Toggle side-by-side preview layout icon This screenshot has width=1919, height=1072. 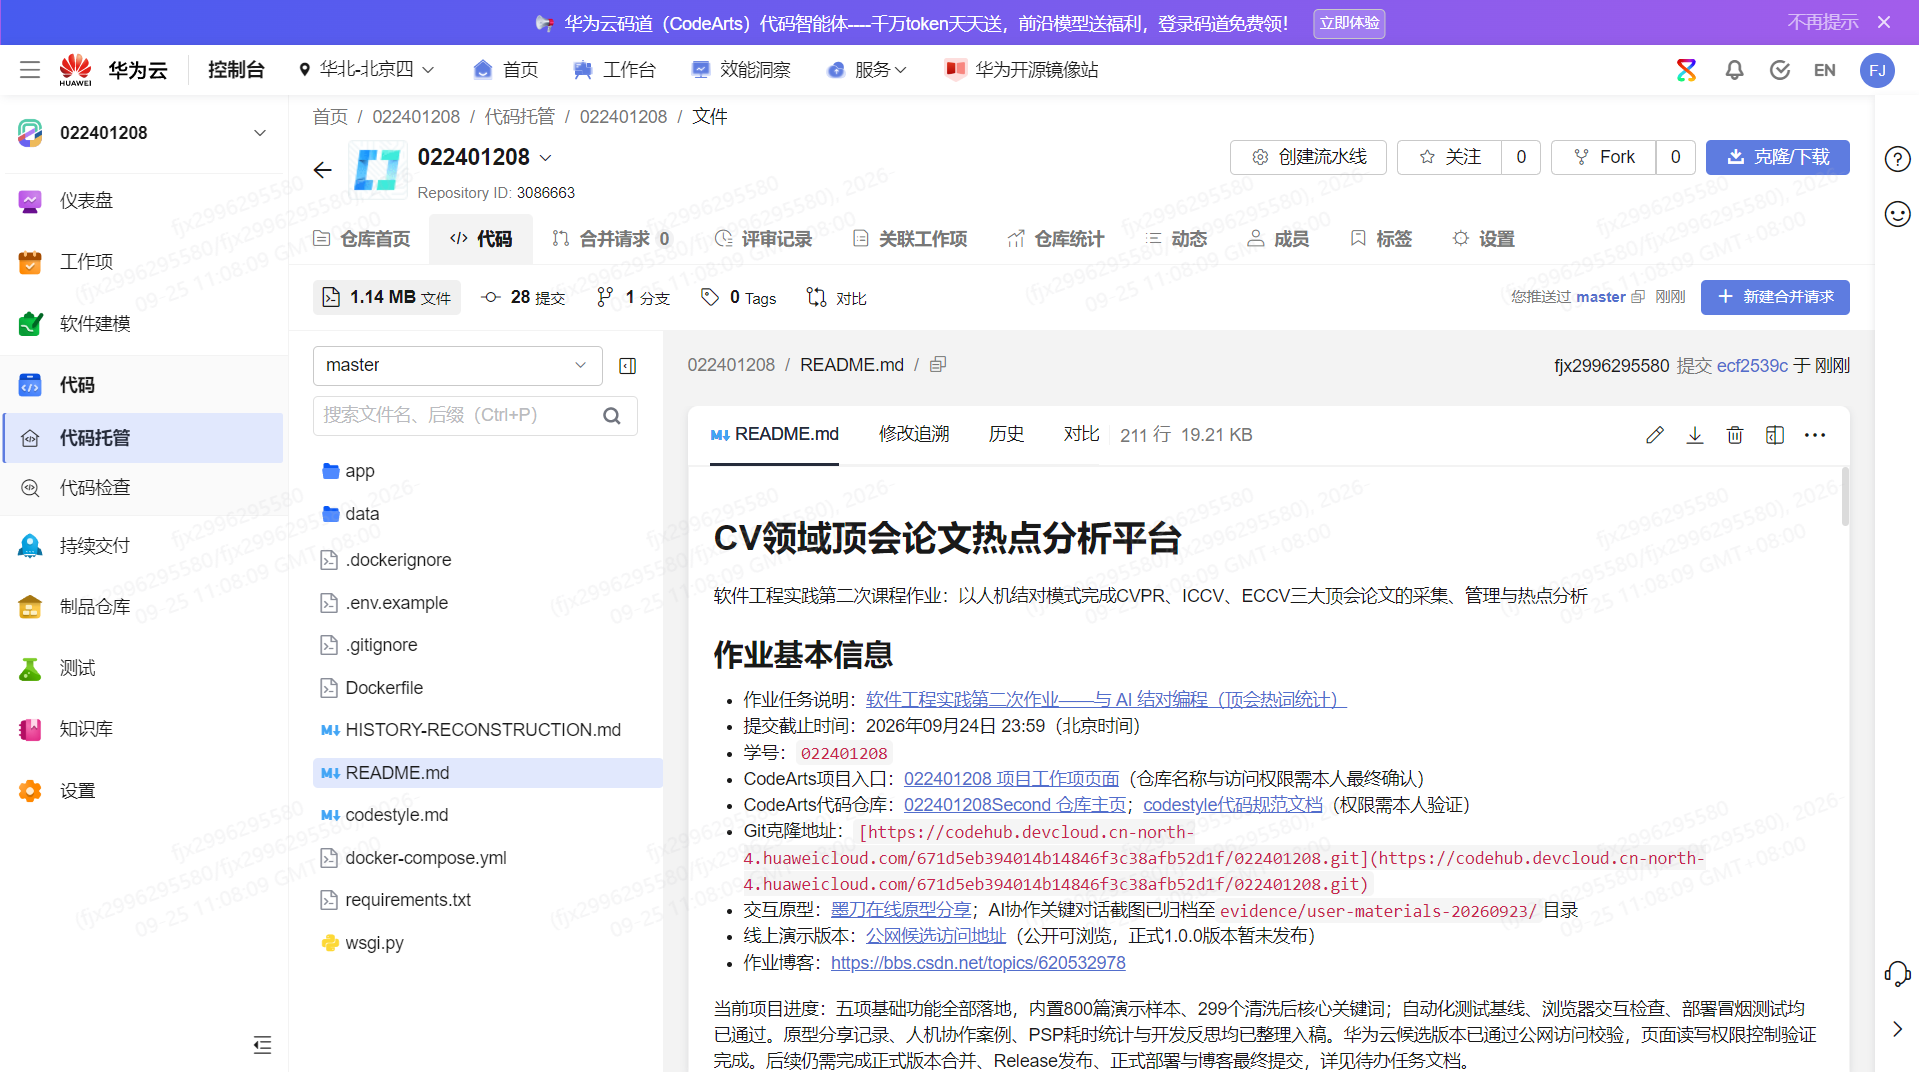1775,435
